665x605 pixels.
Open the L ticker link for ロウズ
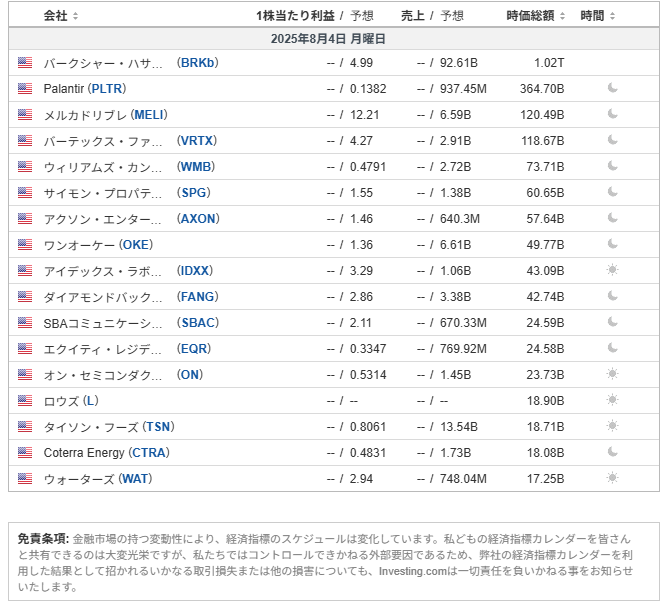(91, 401)
